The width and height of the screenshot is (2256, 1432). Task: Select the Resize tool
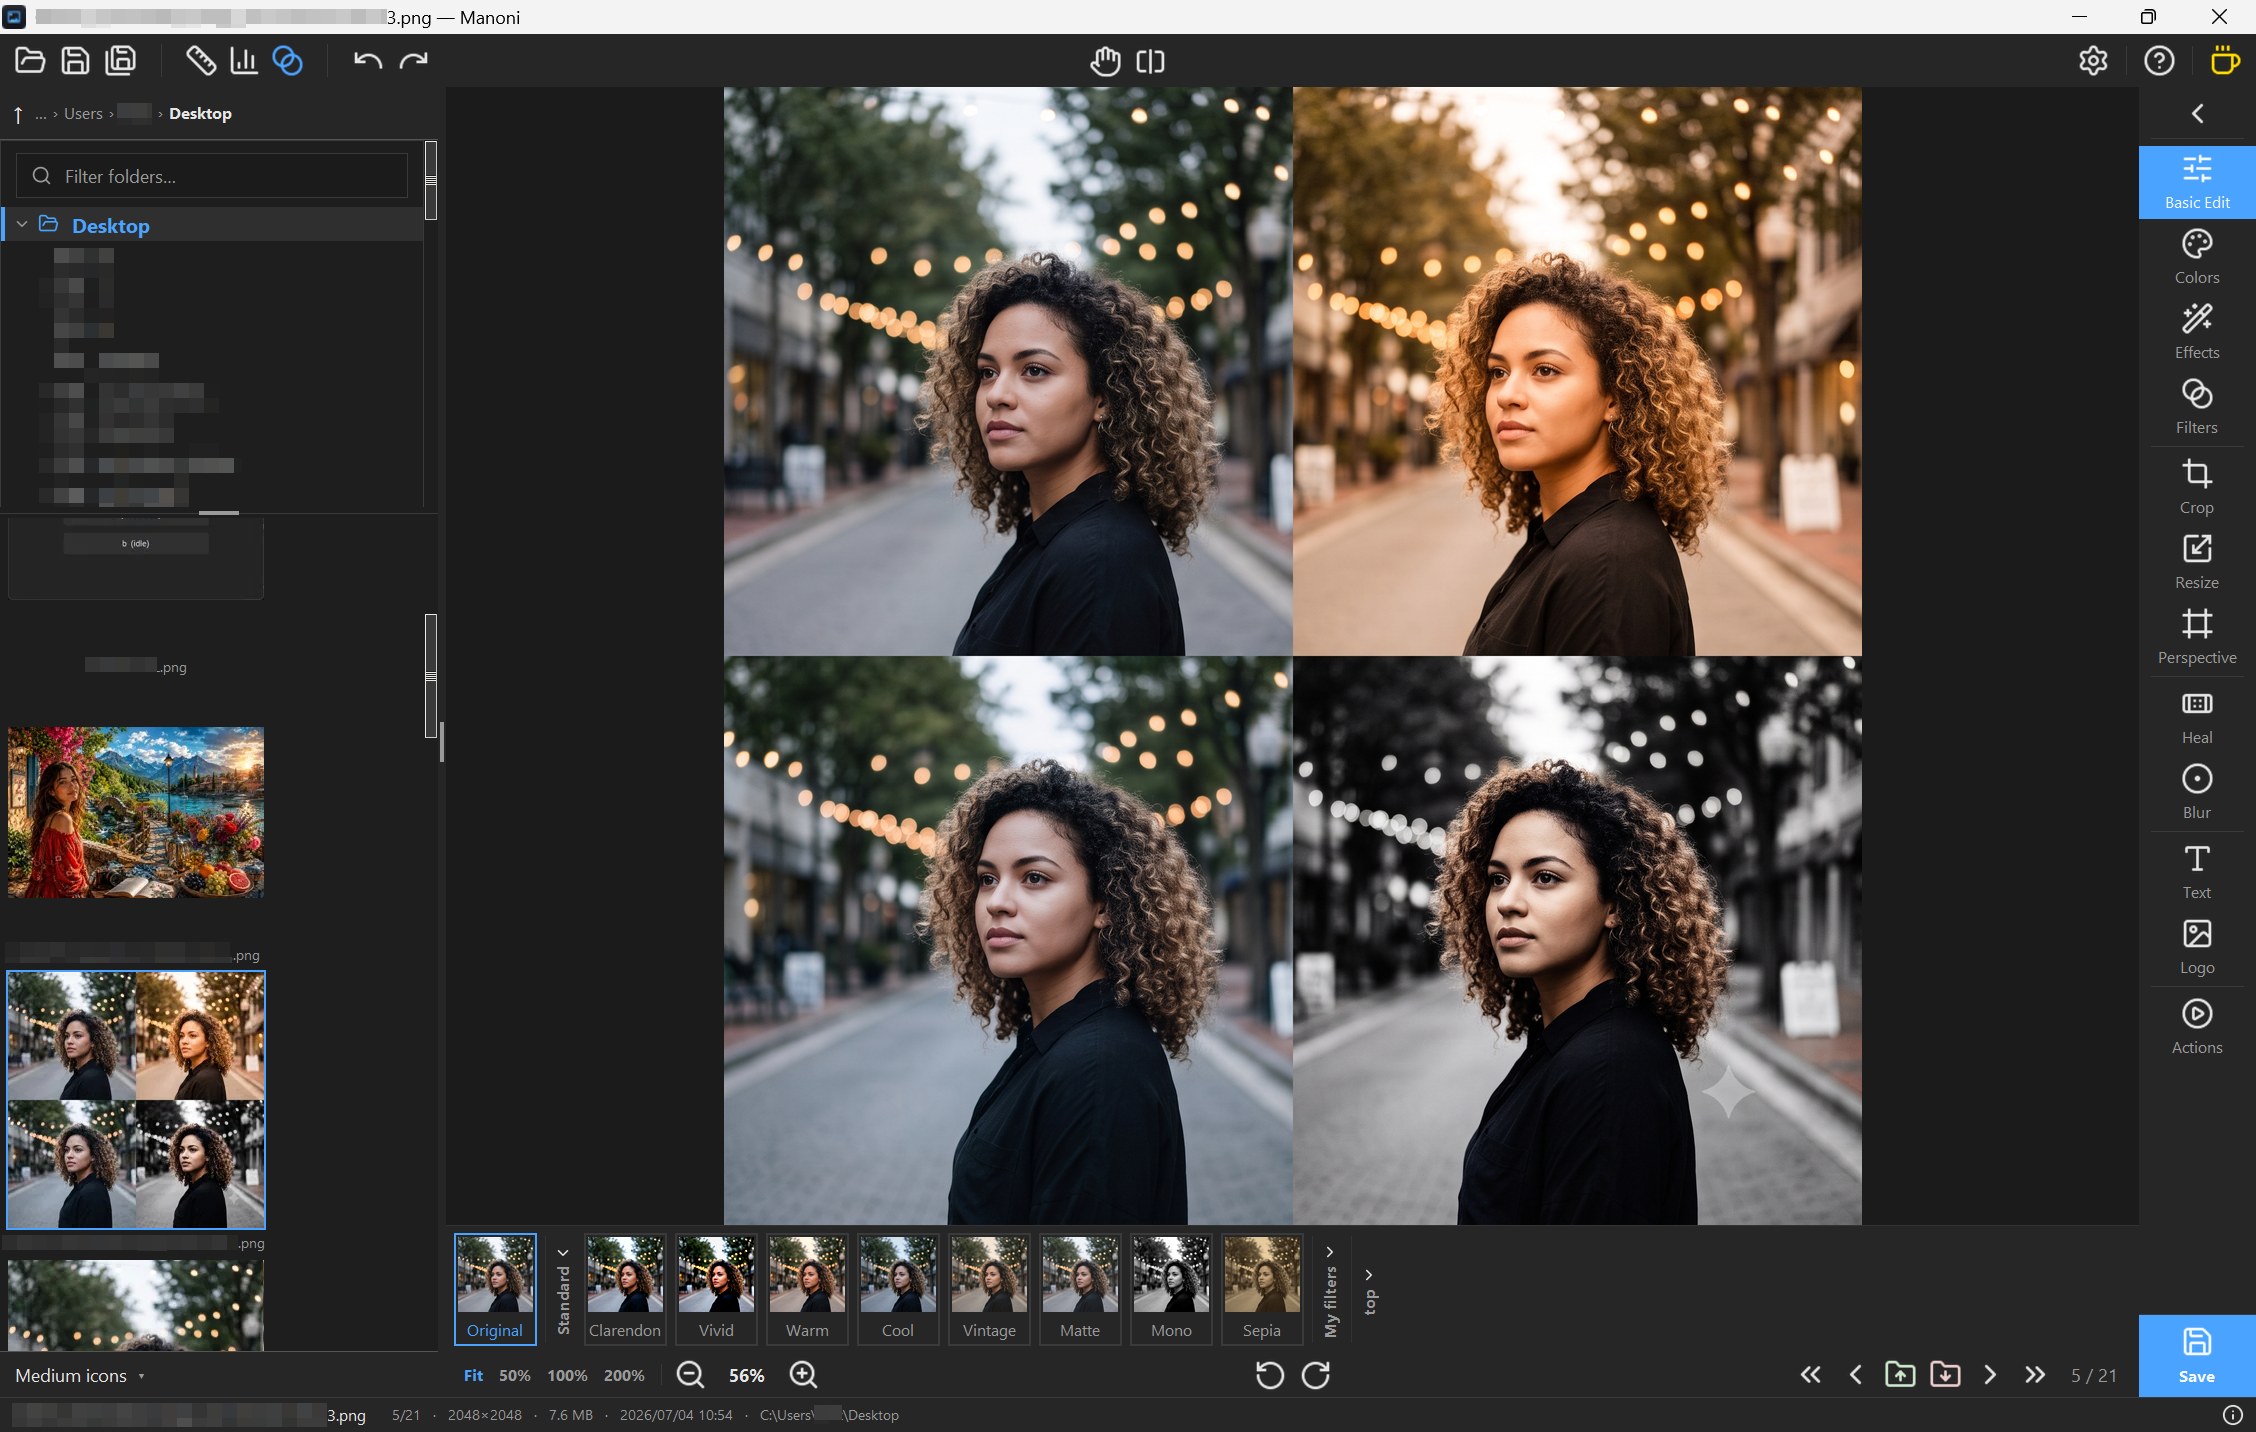[x=2197, y=562]
